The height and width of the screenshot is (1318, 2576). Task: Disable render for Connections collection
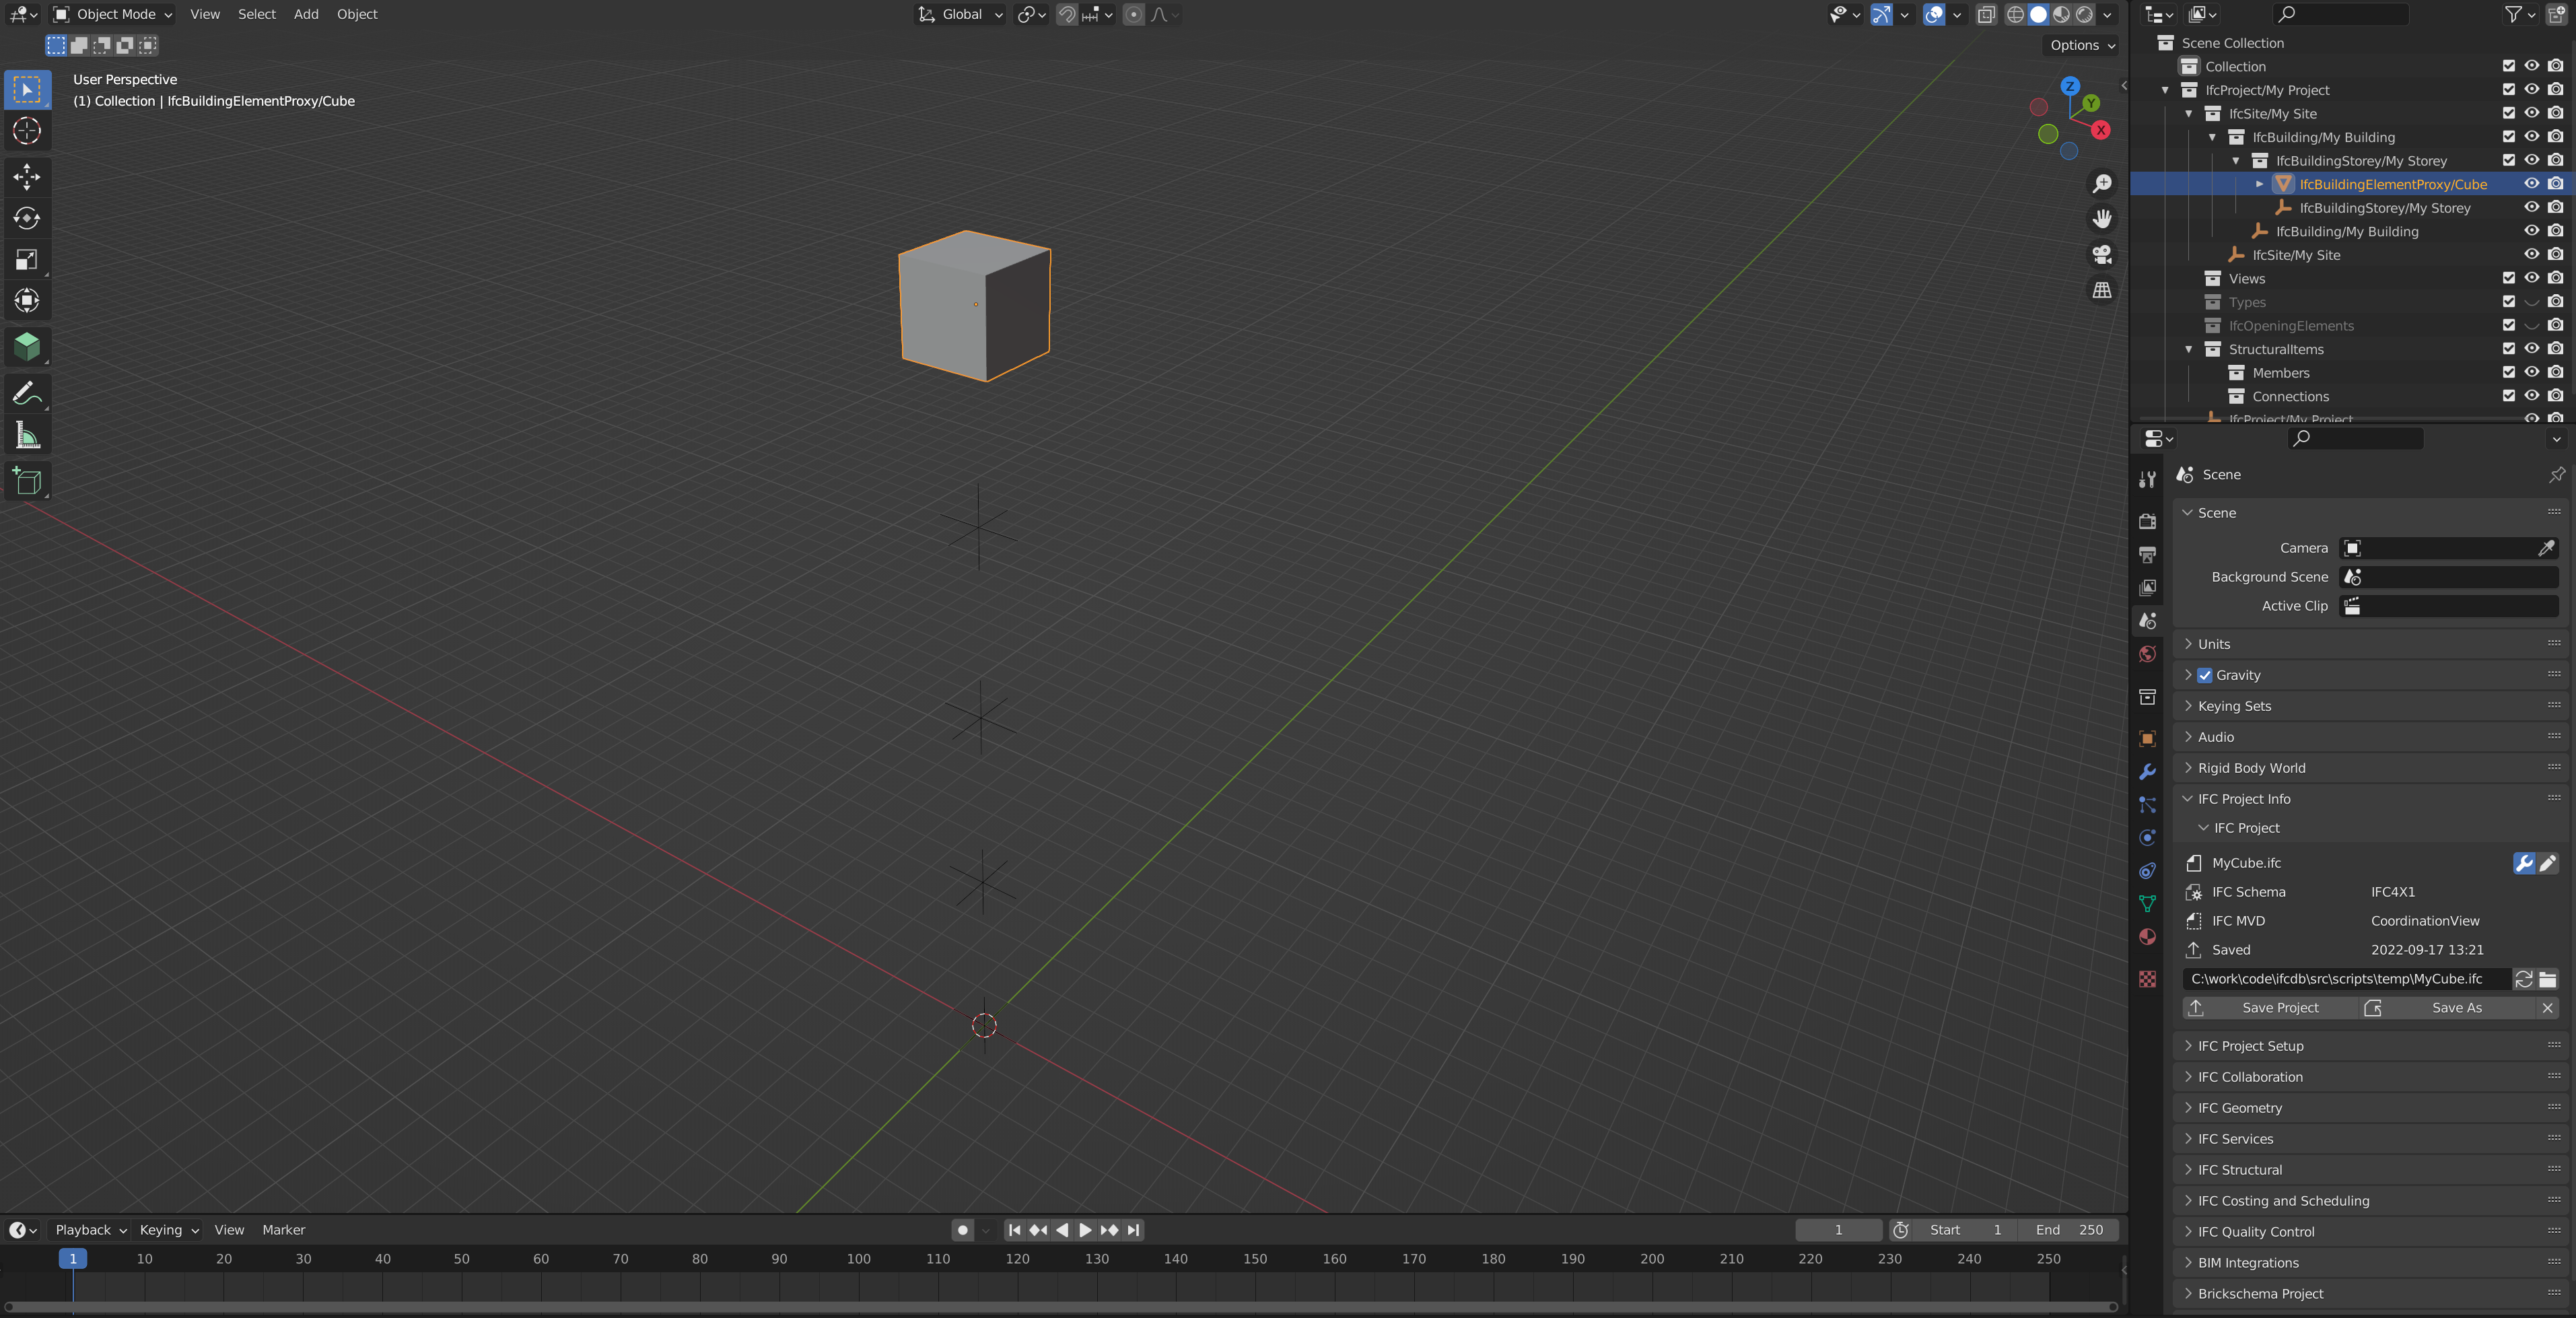tap(2555, 396)
